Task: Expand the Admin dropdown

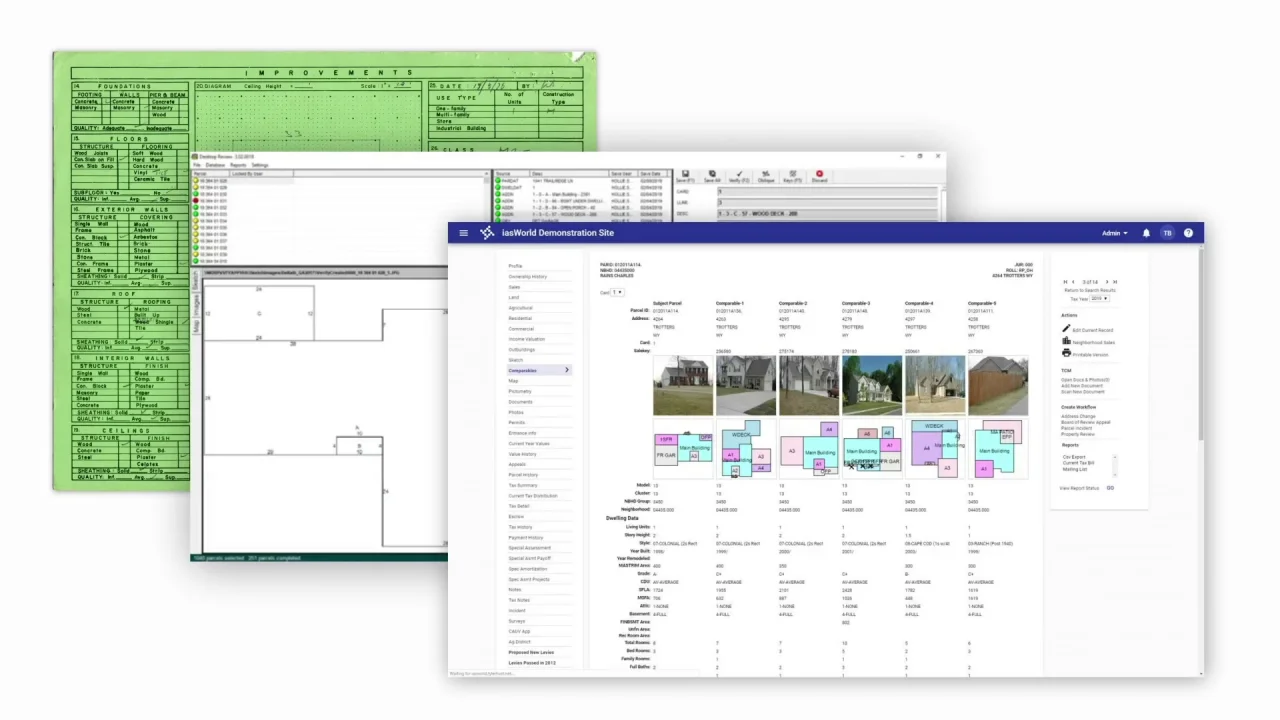Action: point(1114,233)
